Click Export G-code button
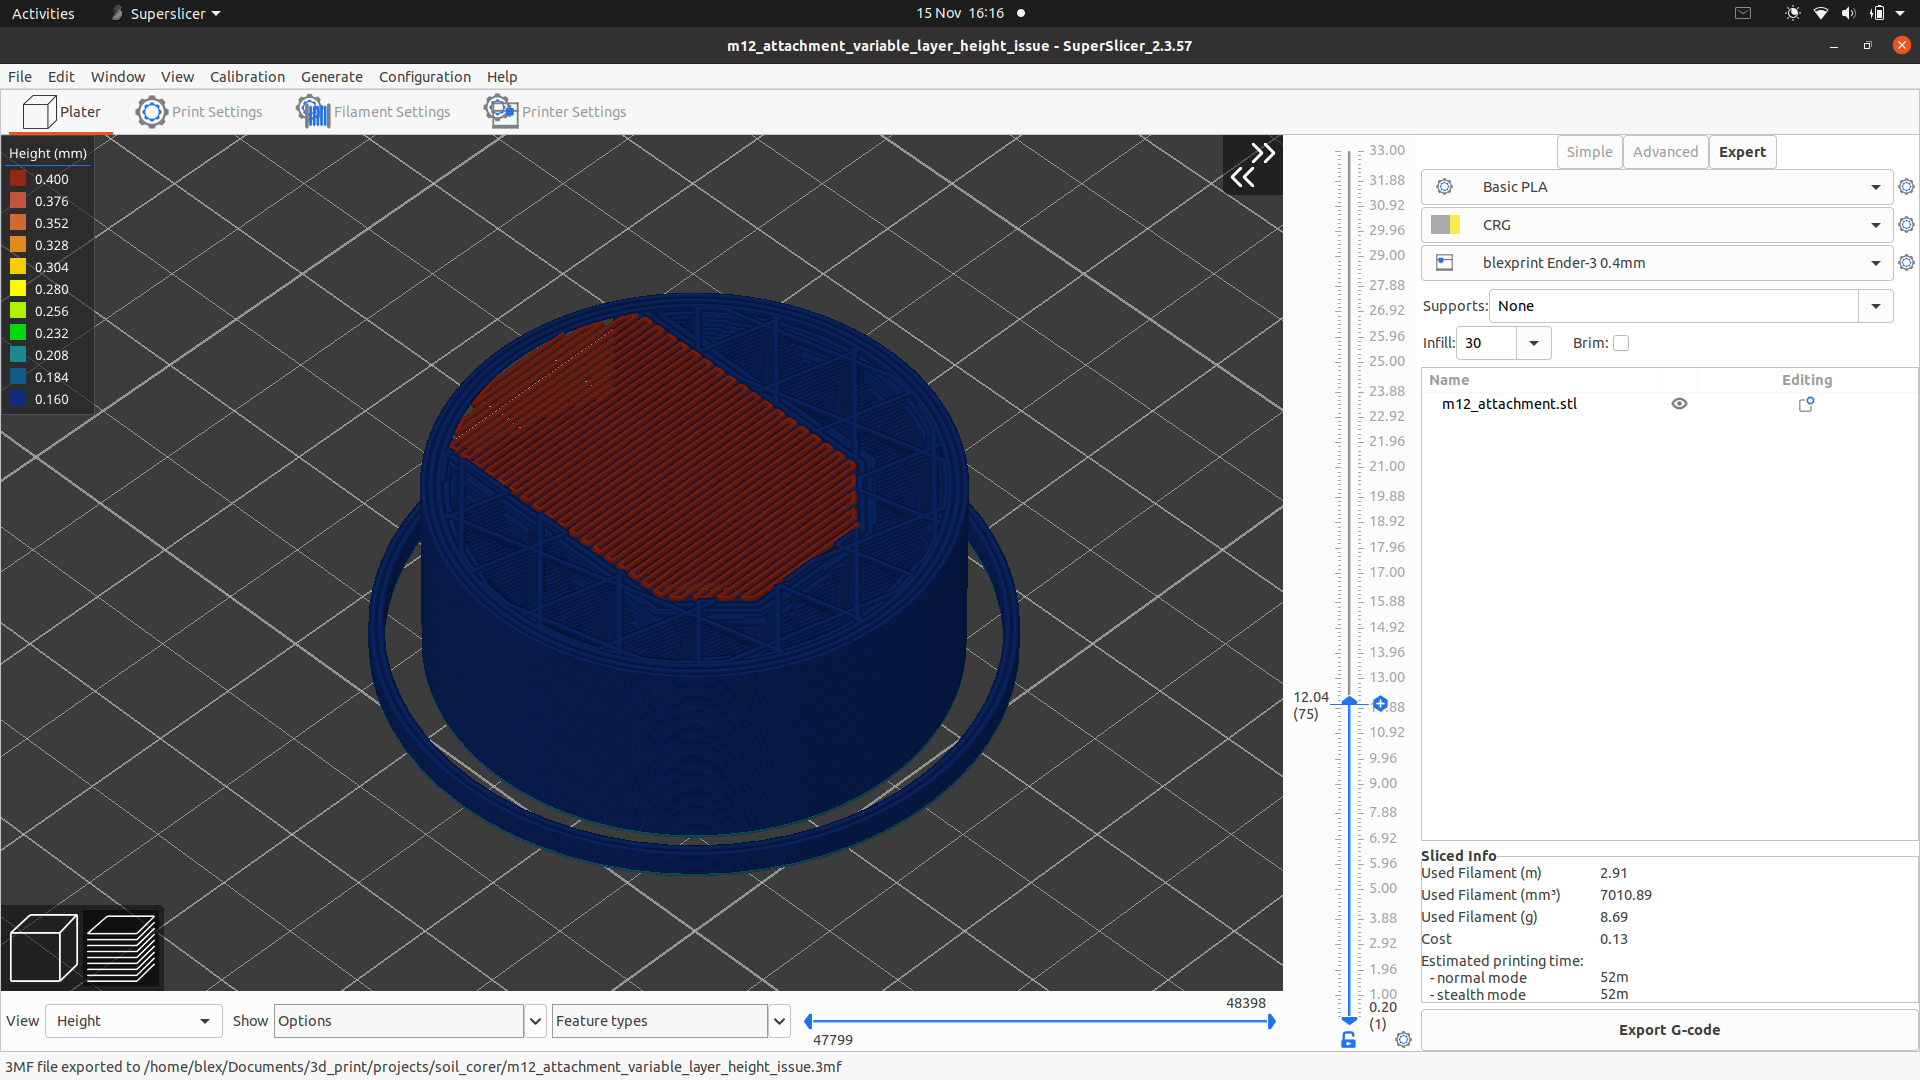The width and height of the screenshot is (1920, 1080). pos(1669,1030)
